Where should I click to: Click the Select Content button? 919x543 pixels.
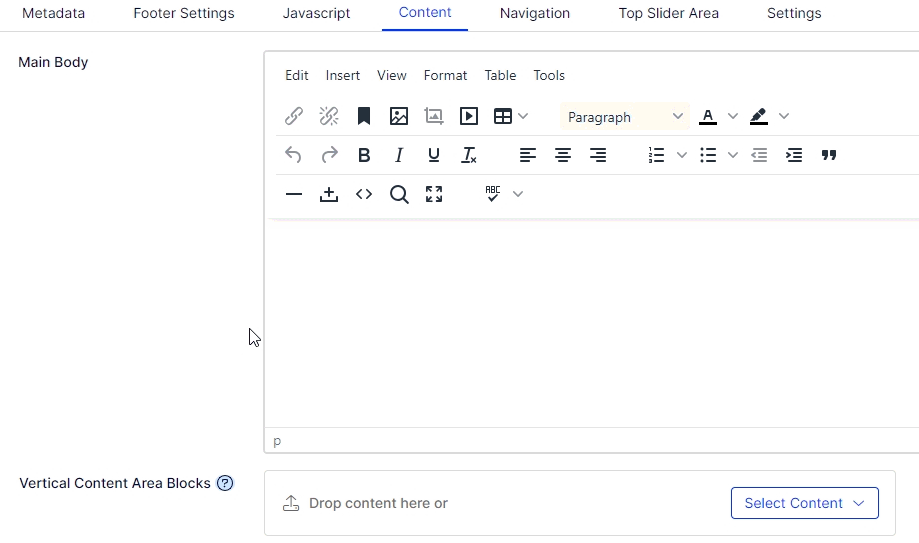804,503
